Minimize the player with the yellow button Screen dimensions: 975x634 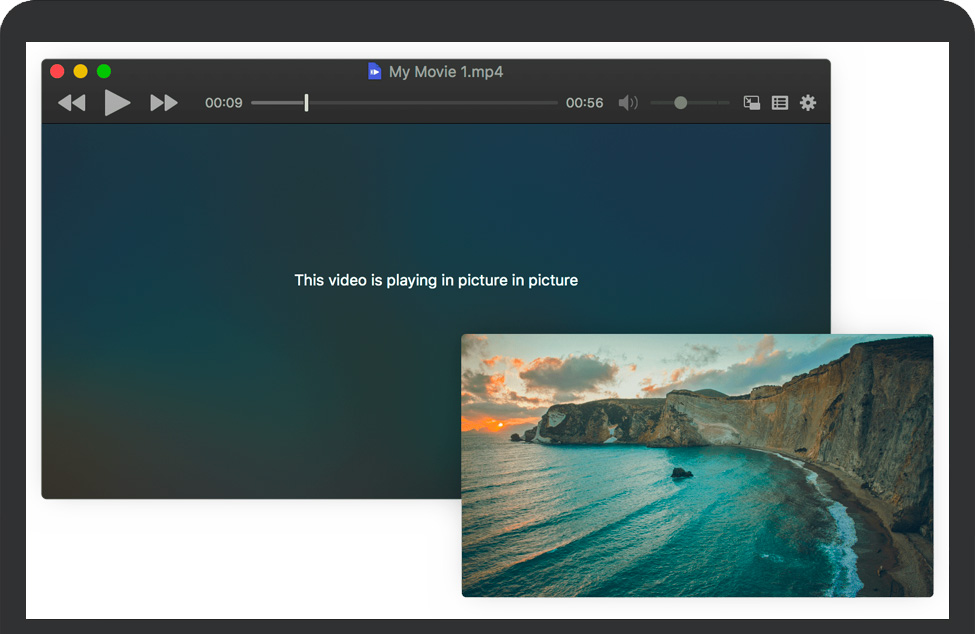point(80,71)
